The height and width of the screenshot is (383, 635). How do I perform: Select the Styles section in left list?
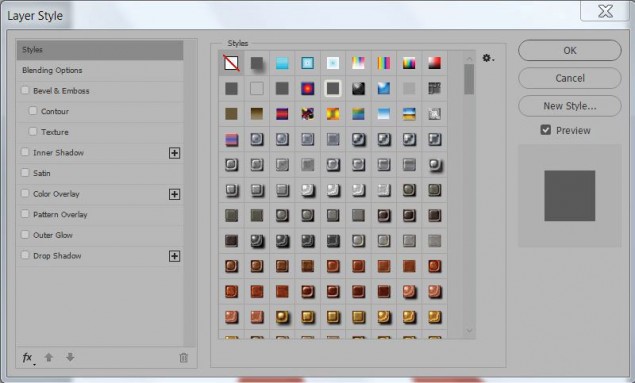pyautogui.click(x=100, y=50)
